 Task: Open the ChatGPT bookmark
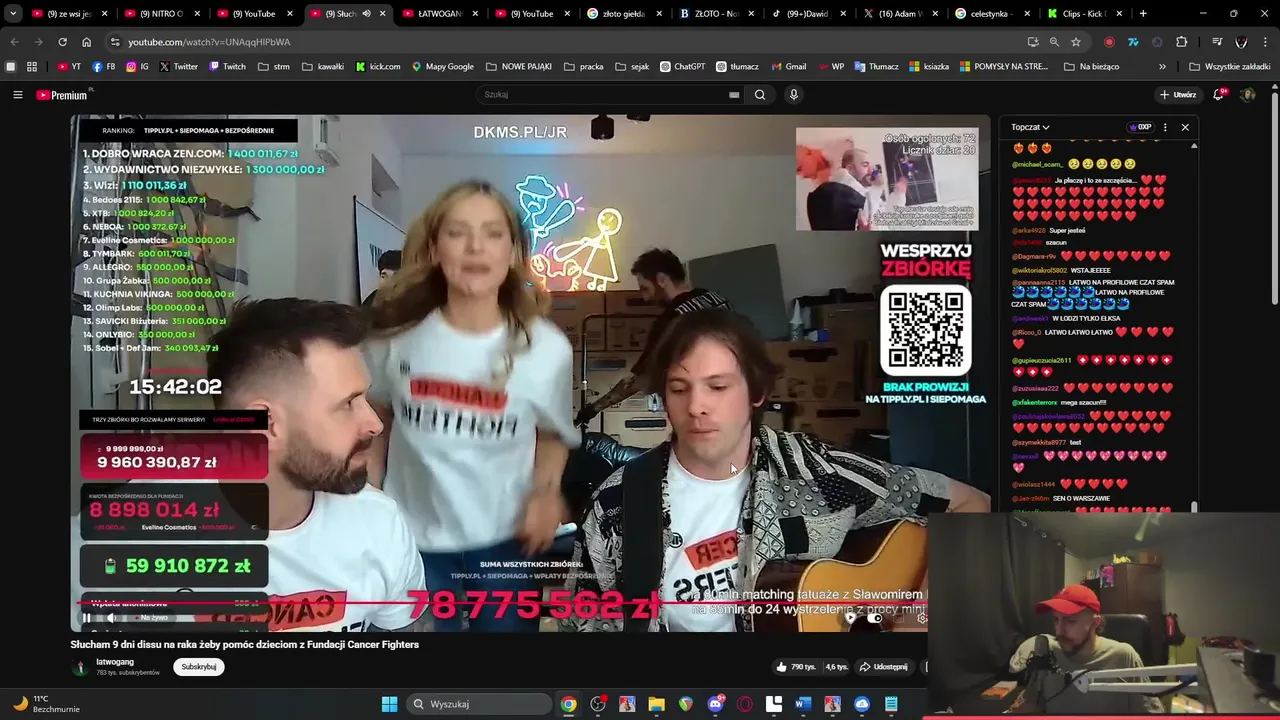click(x=682, y=67)
